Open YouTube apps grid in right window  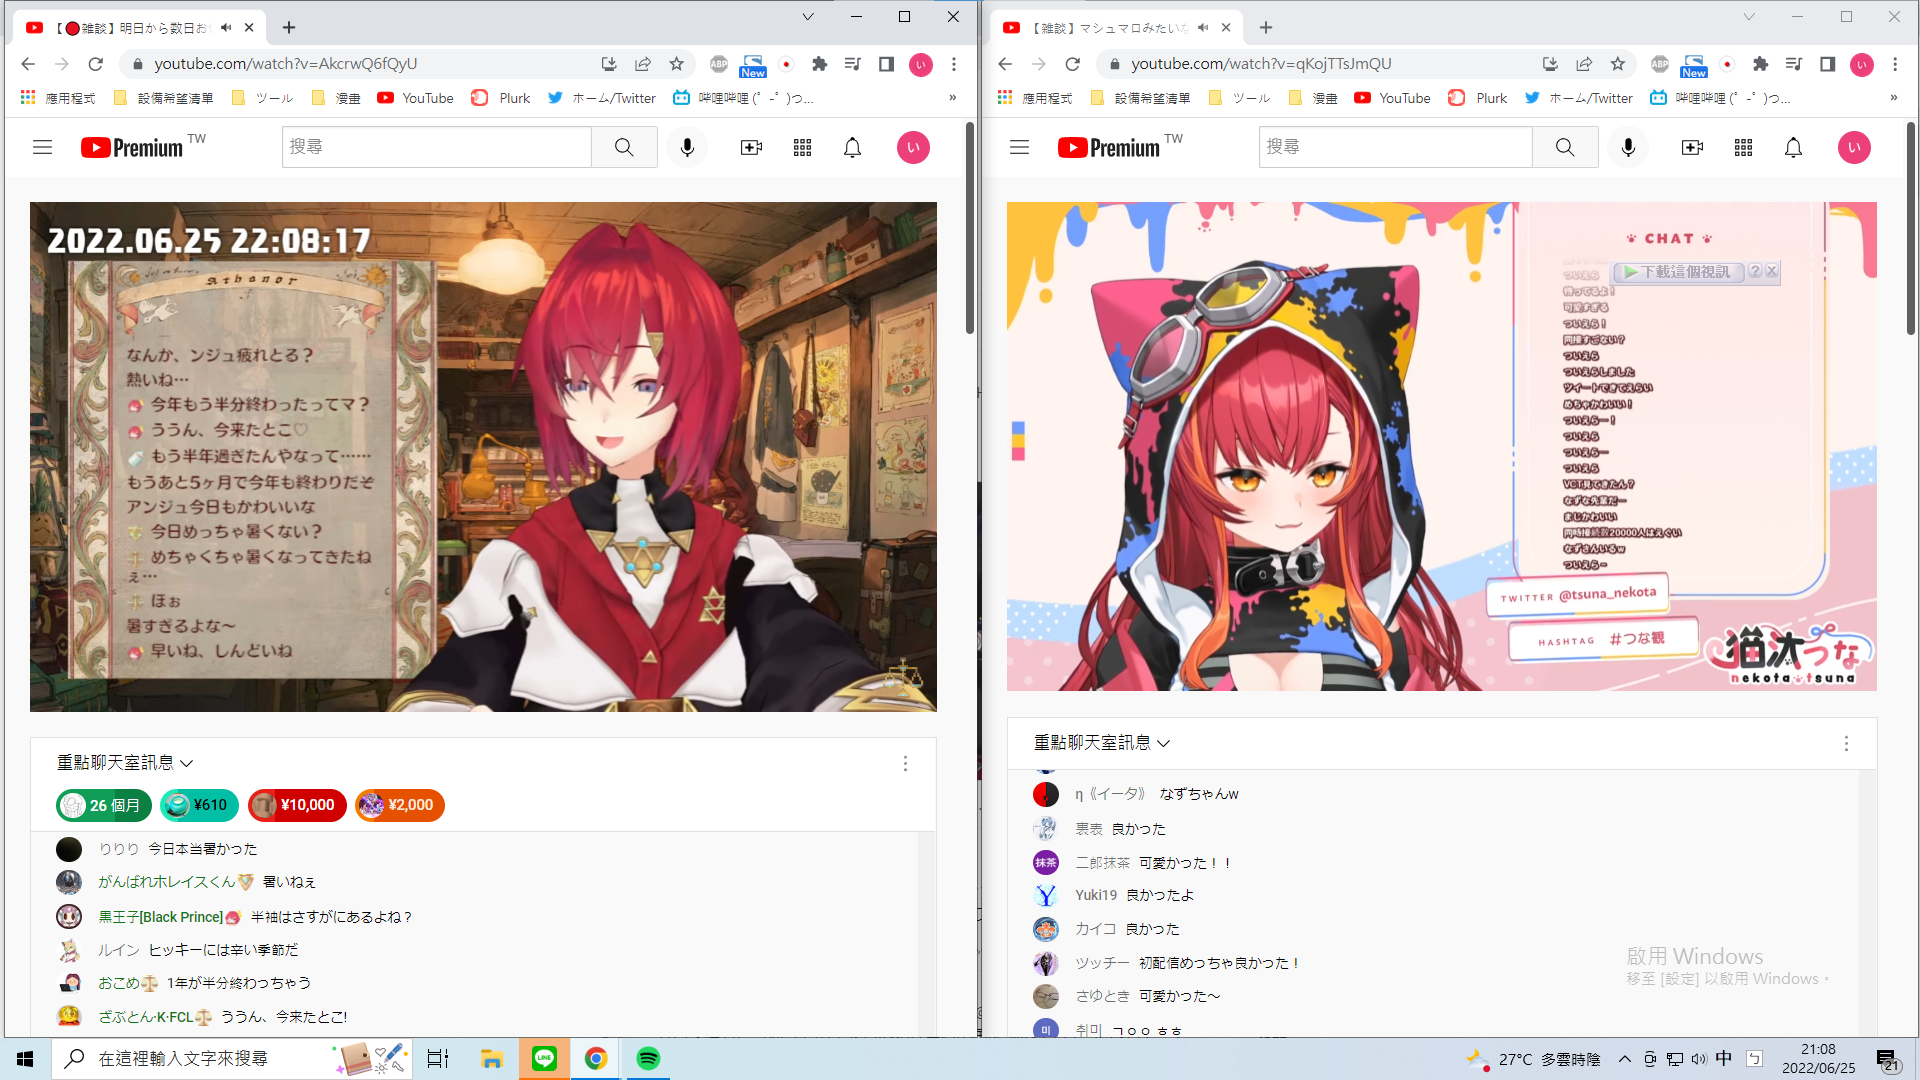1743,147
